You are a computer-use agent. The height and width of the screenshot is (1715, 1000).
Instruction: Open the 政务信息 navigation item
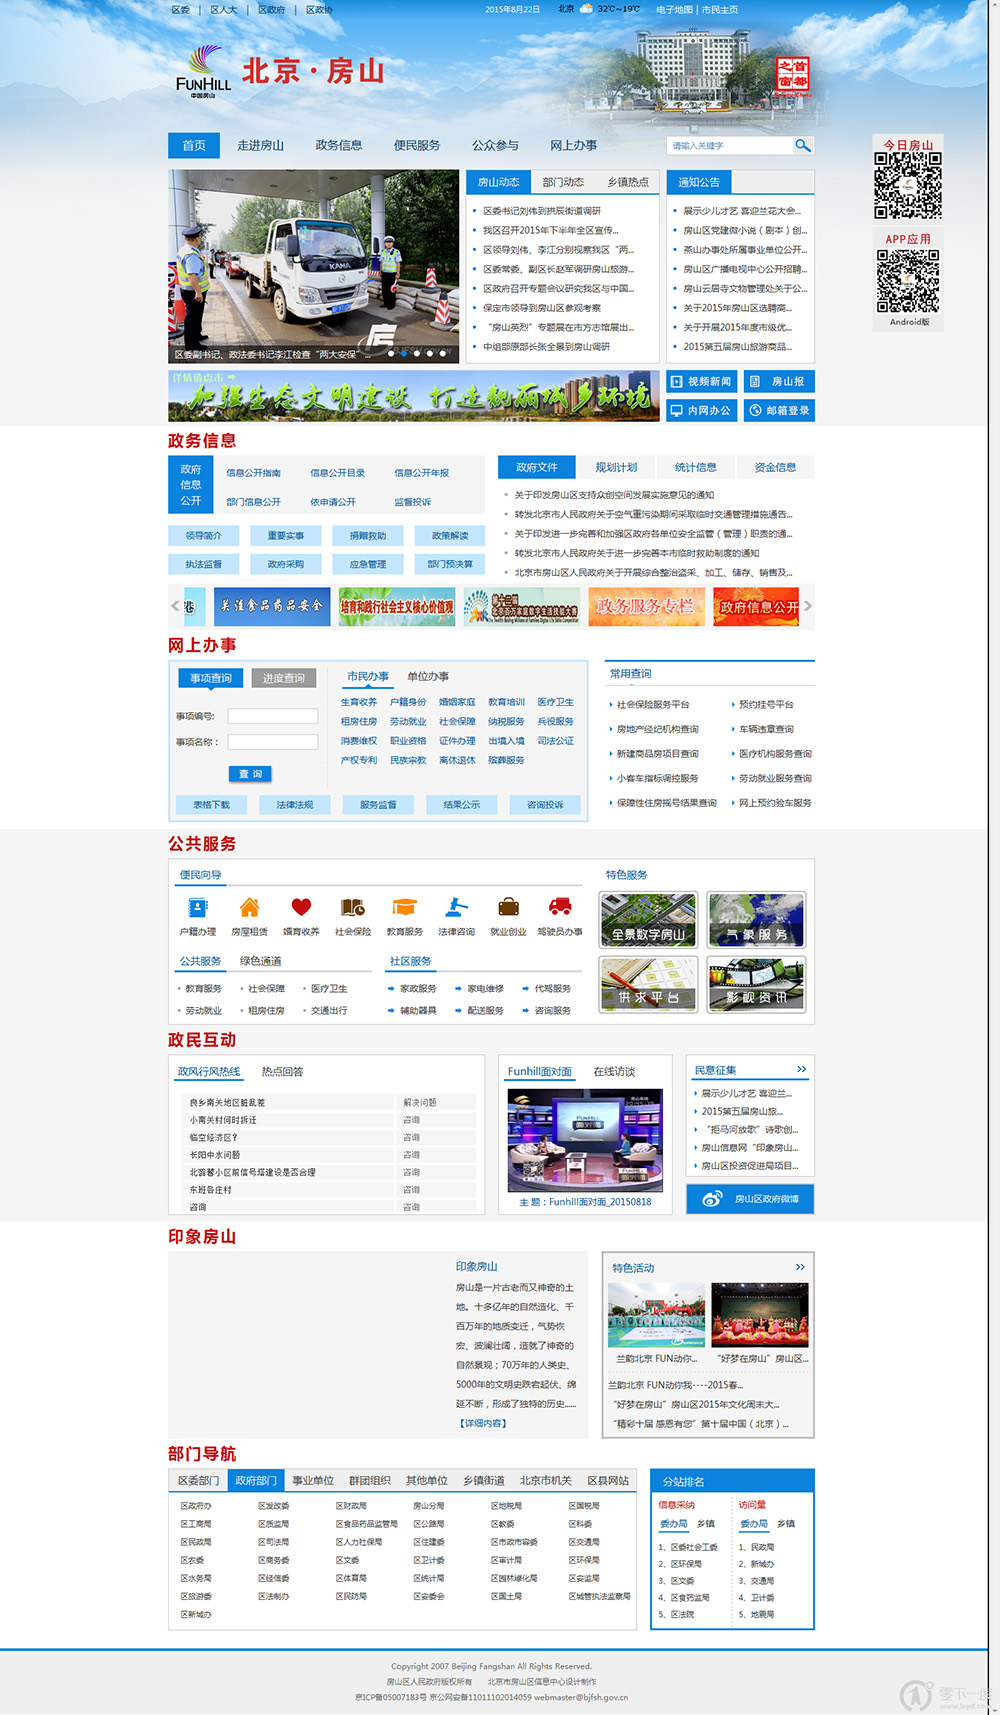point(339,145)
